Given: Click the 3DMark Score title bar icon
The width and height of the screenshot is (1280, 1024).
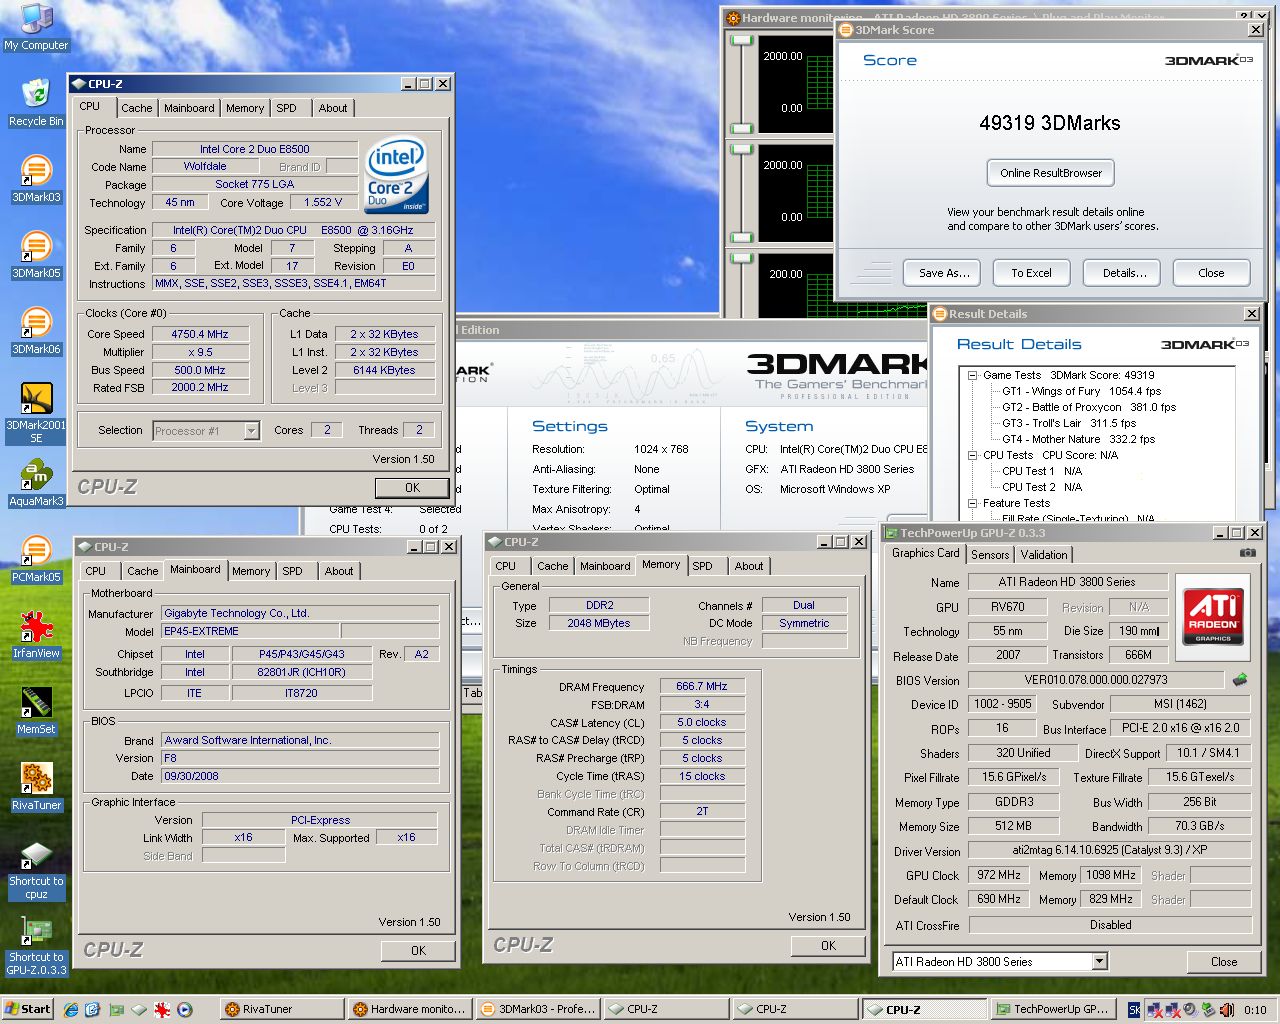Looking at the screenshot, I should [846, 30].
